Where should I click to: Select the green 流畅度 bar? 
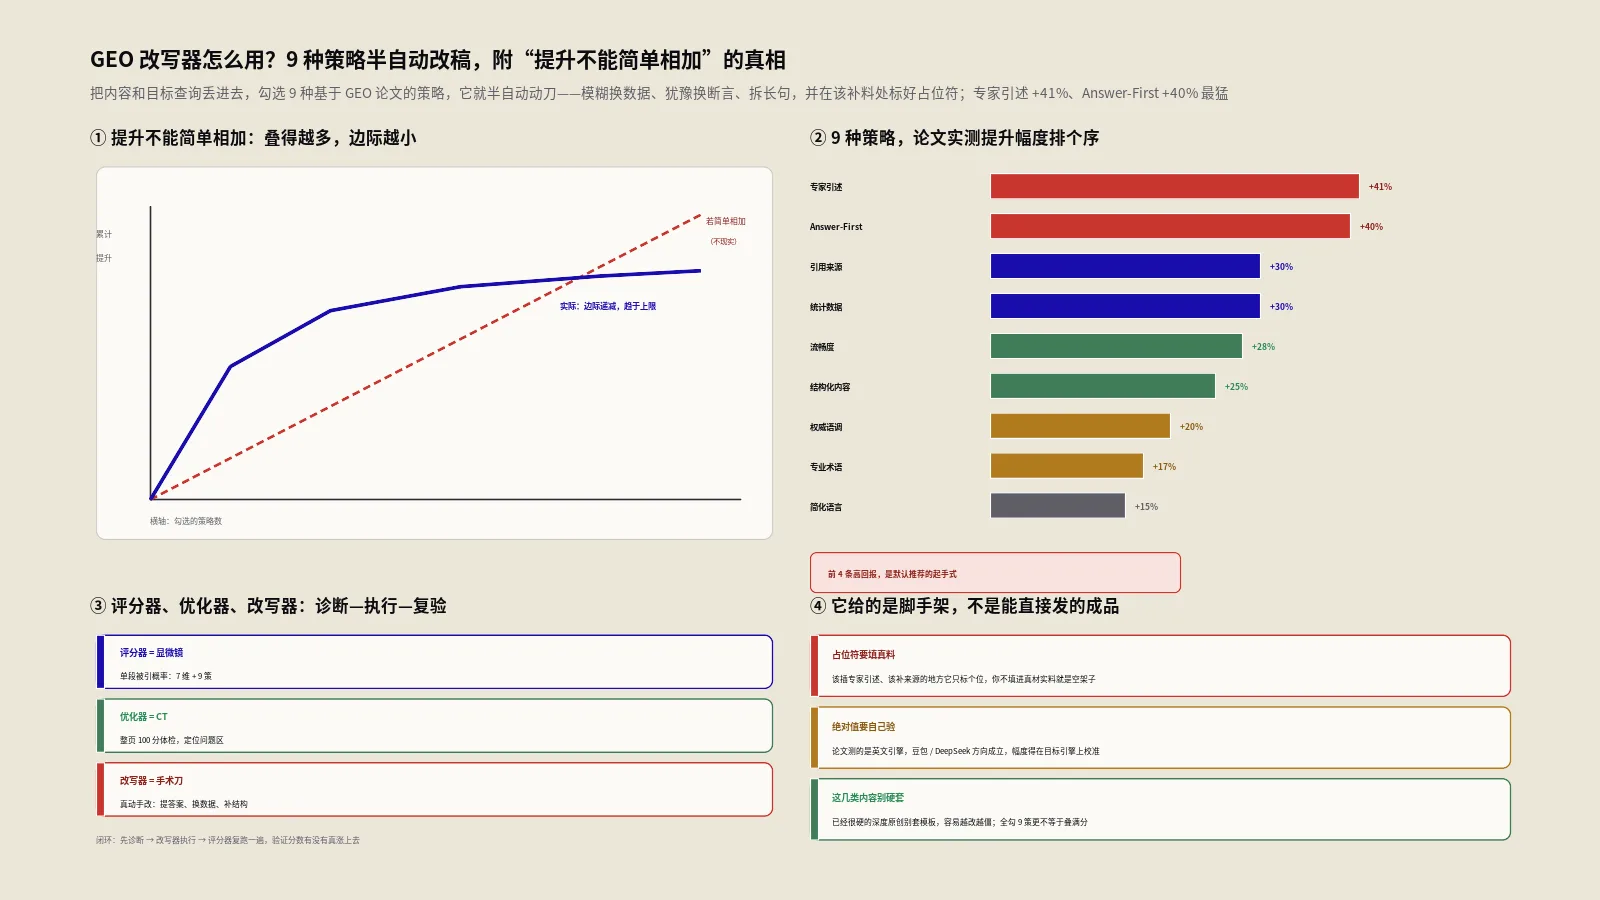pos(1116,346)
